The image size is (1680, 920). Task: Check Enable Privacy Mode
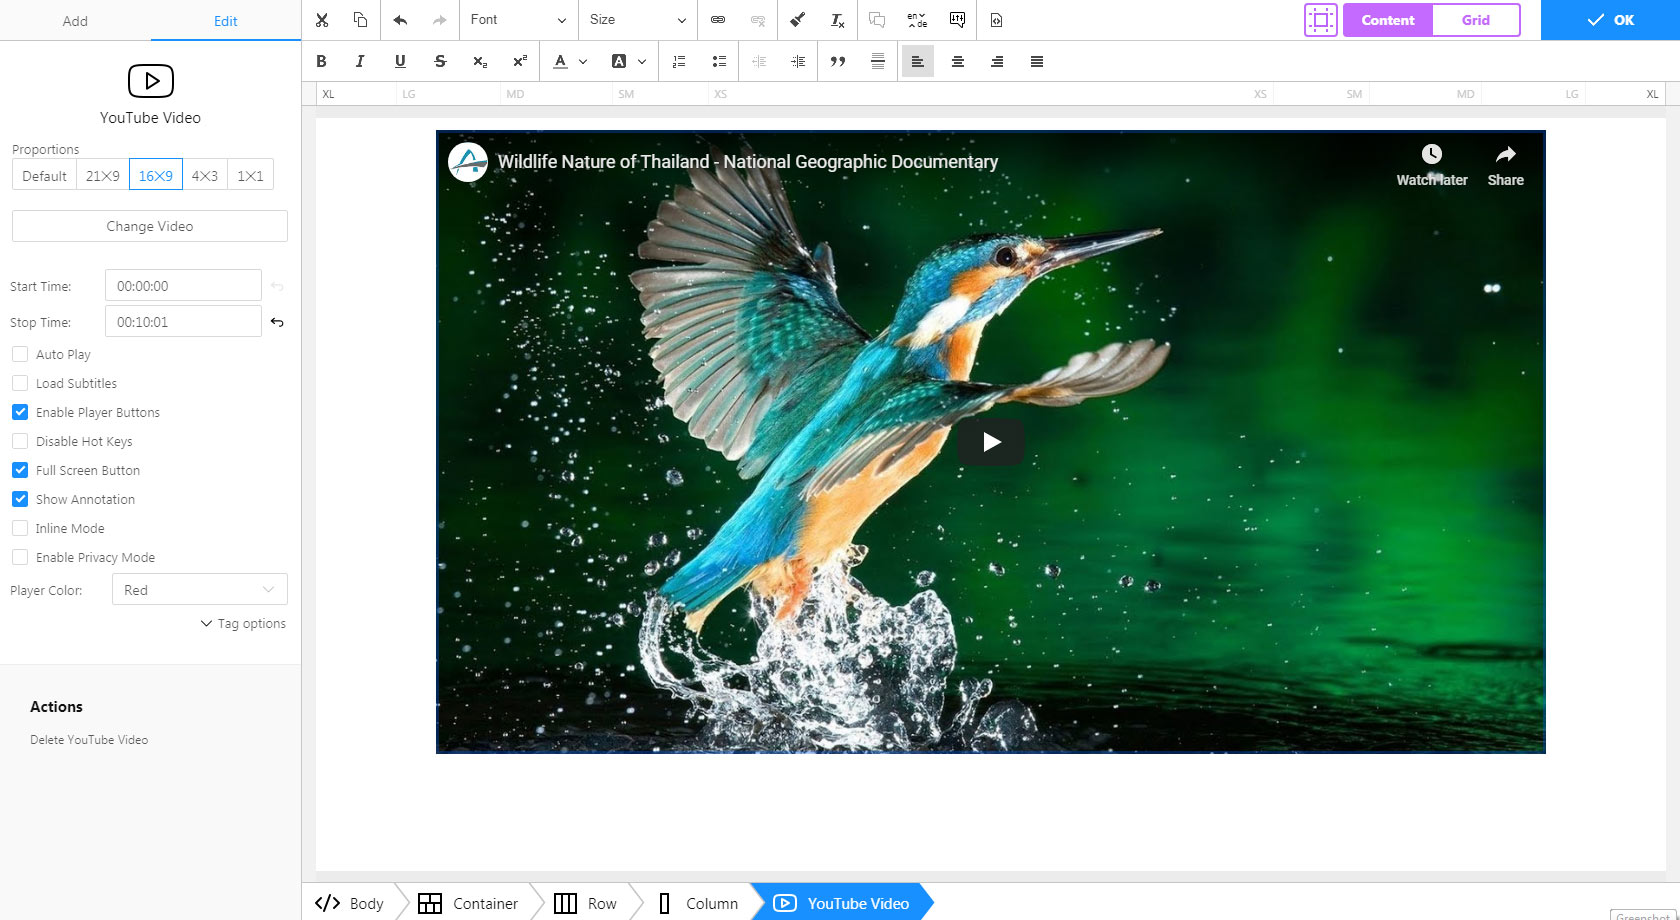[20, 557]
